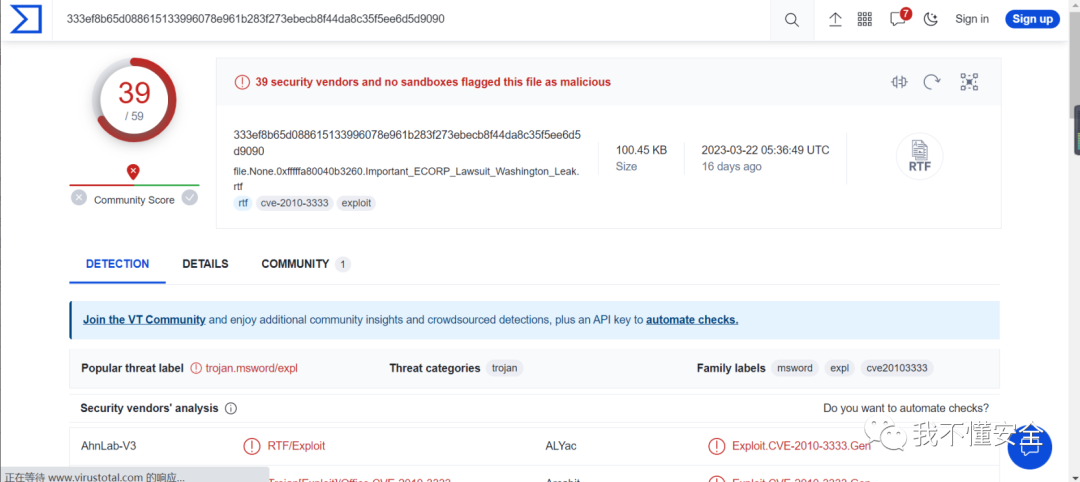
Task: Click the community score X vote button
Action: coord(79,198)
